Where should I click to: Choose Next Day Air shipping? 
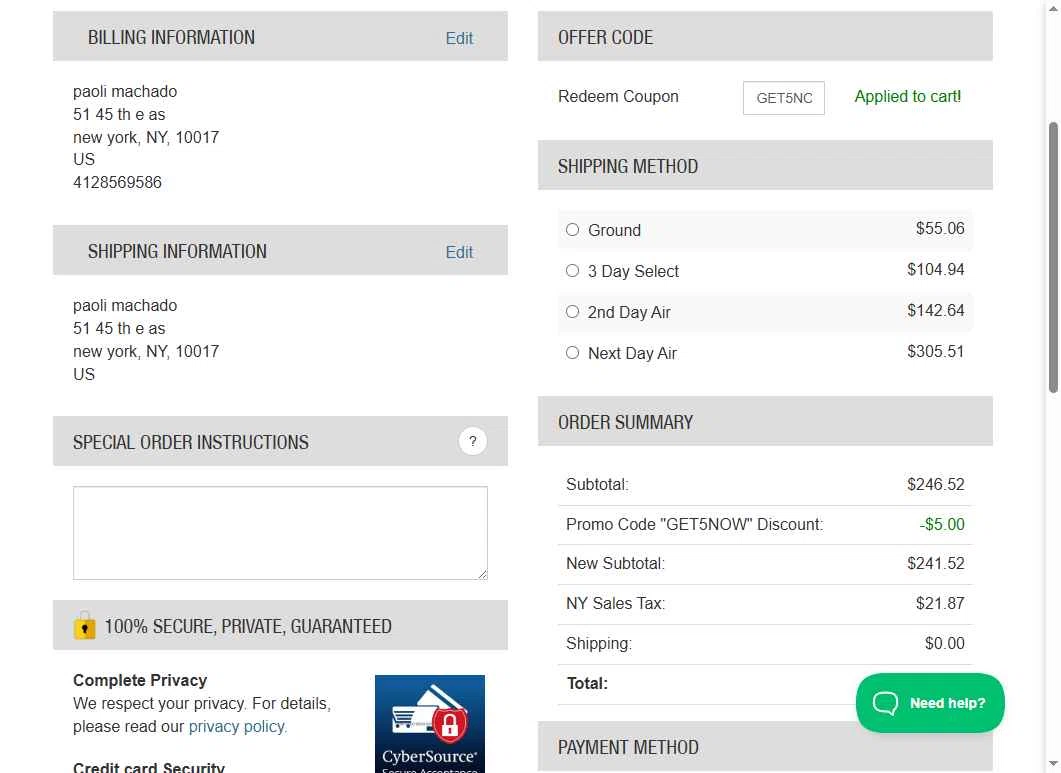pos(572,353)
